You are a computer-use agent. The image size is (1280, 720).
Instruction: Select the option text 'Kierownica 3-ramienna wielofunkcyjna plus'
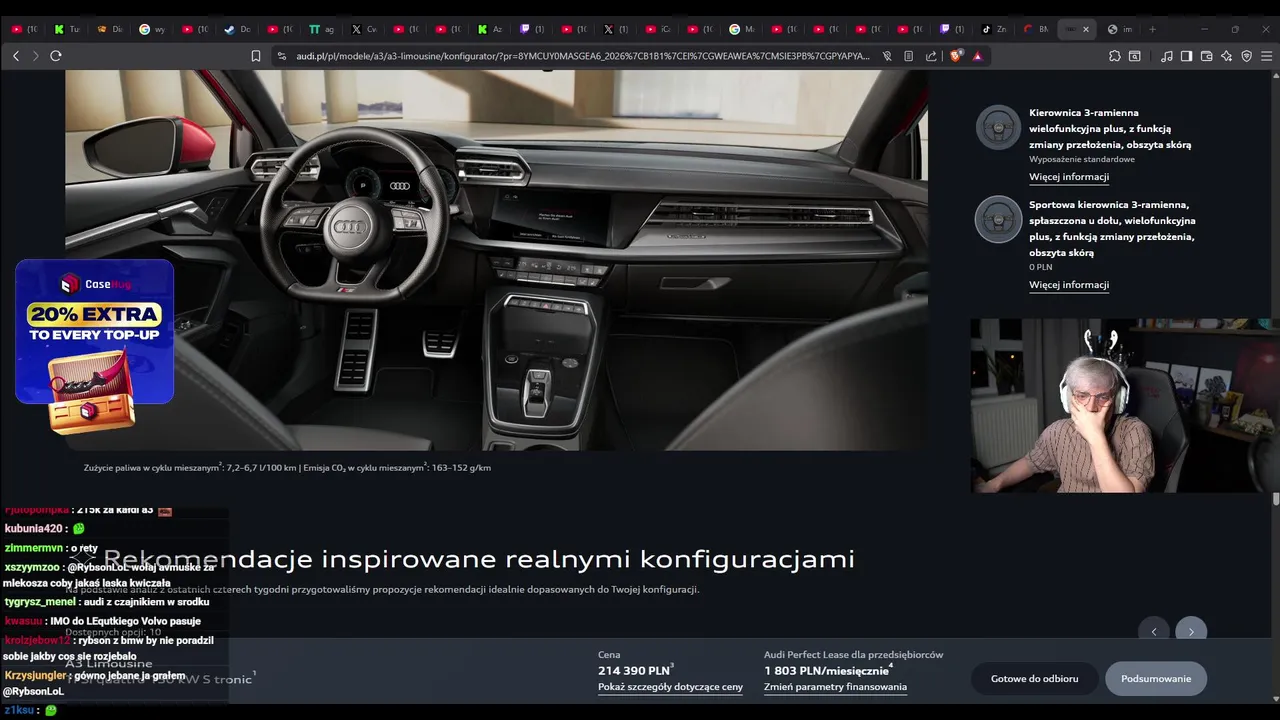1110,128
